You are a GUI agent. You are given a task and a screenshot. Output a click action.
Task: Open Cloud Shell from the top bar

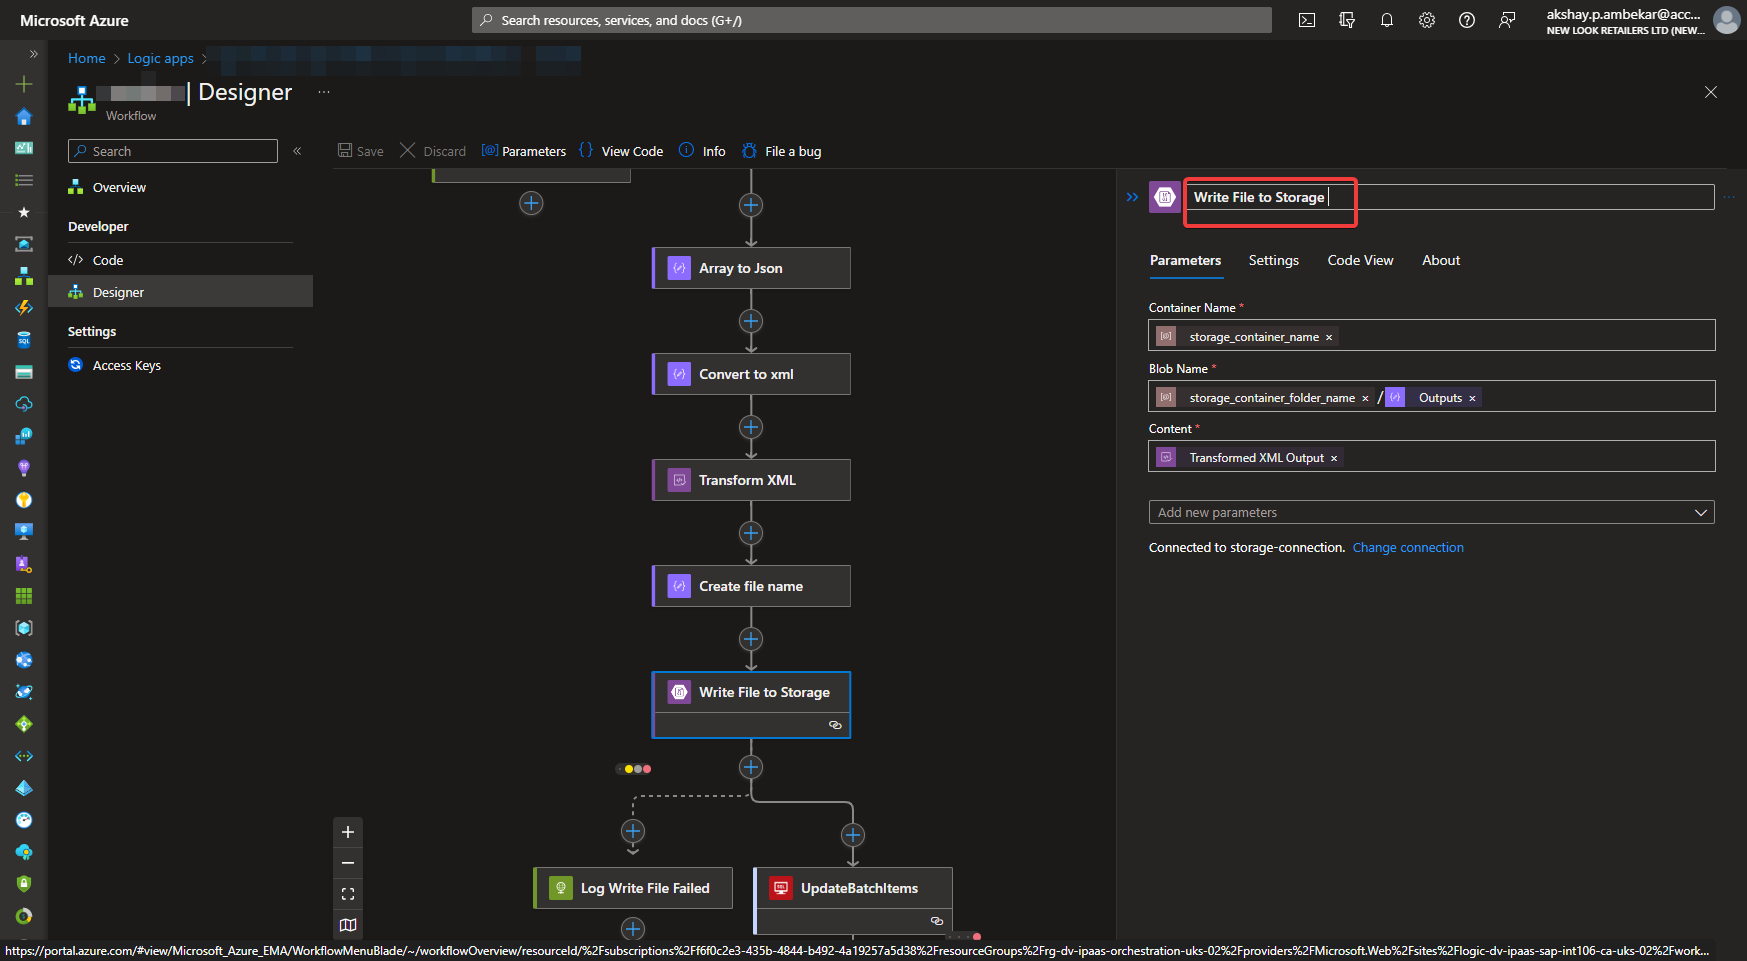pos(1306,19)
